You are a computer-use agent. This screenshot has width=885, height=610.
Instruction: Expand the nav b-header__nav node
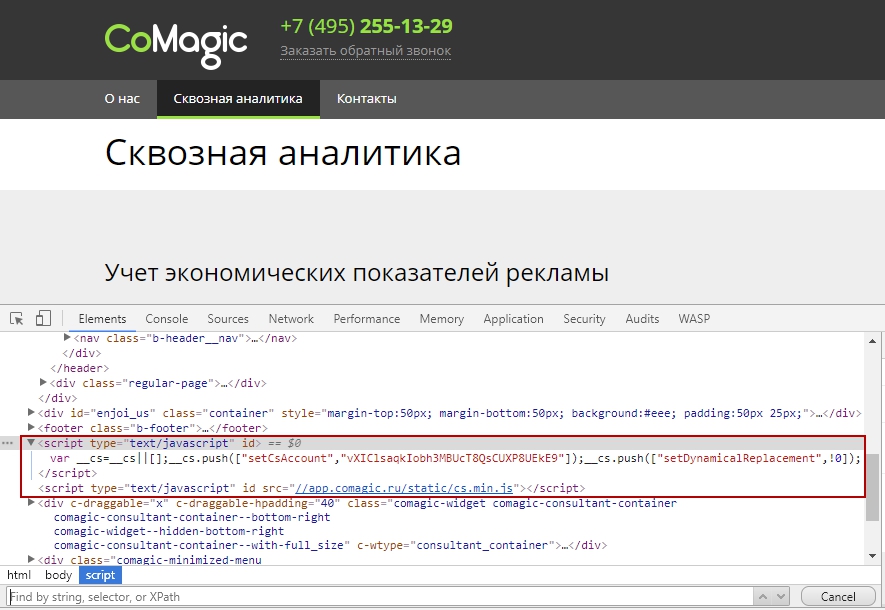click(67, 337)
